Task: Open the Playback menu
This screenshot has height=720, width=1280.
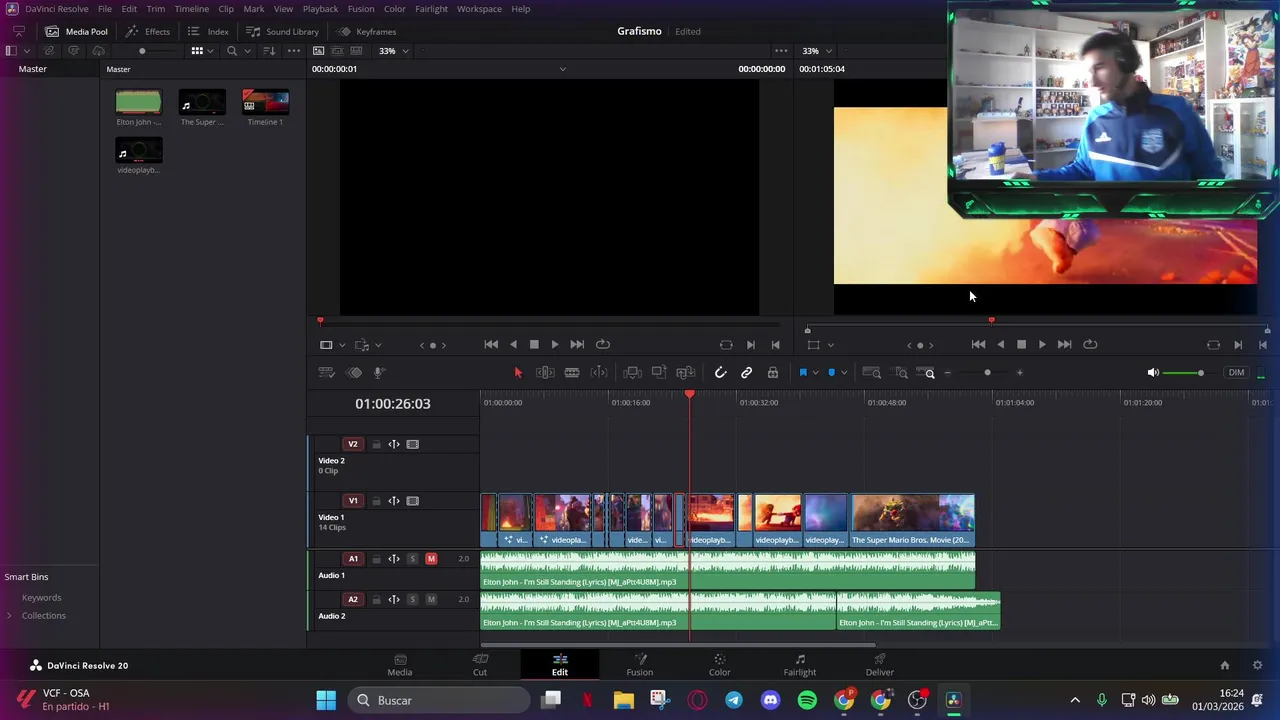Action: point(320,9)
